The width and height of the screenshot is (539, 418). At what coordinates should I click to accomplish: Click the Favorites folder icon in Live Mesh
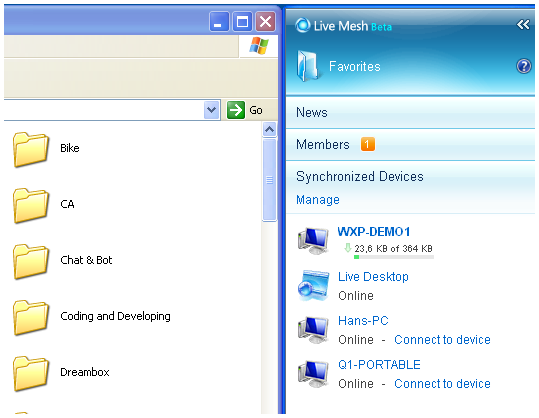point(307,66)
